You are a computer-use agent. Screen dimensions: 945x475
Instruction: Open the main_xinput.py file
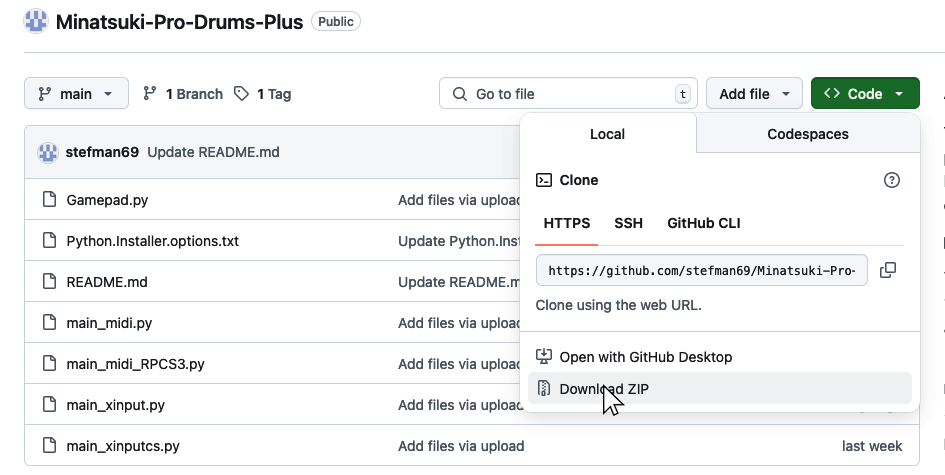click(x=116, y=405)
